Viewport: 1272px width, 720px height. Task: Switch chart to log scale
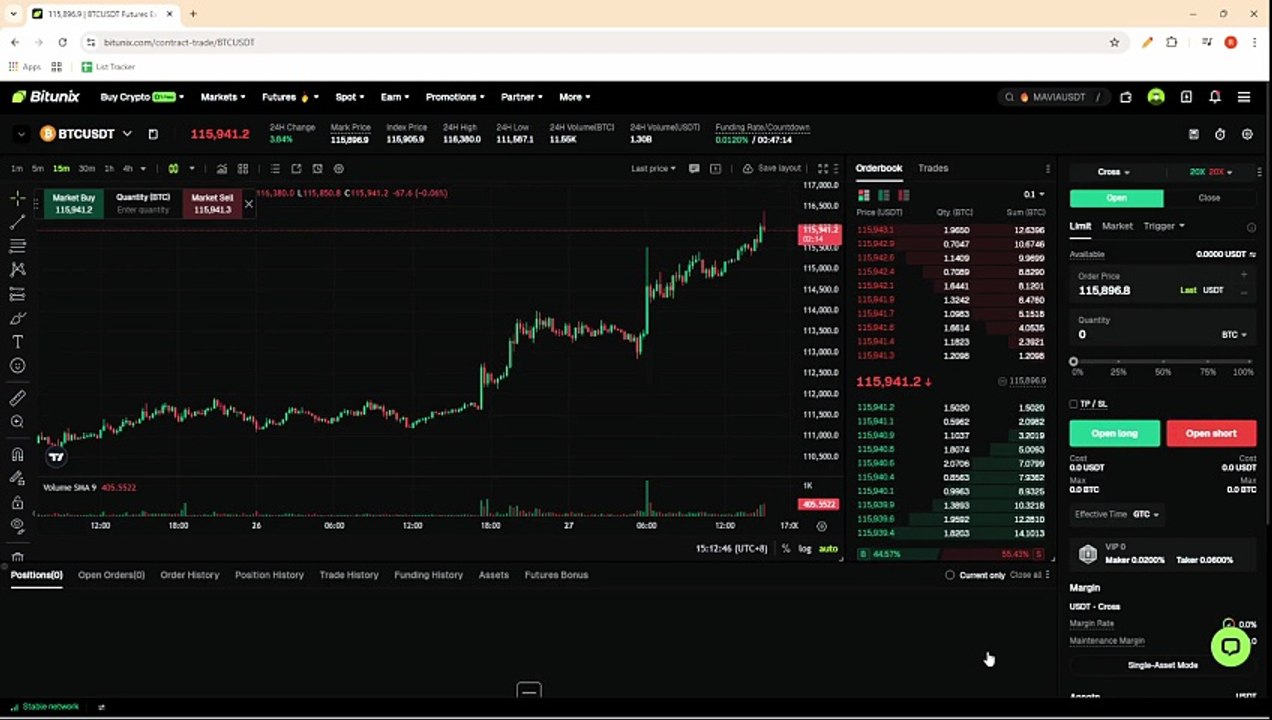pos(805,549)
